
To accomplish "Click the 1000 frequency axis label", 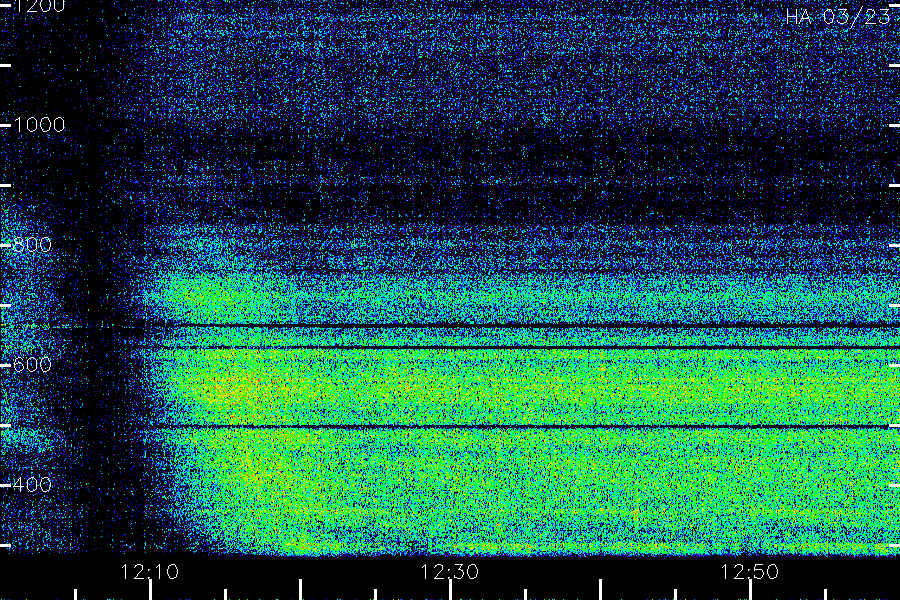I will point(39,125).
